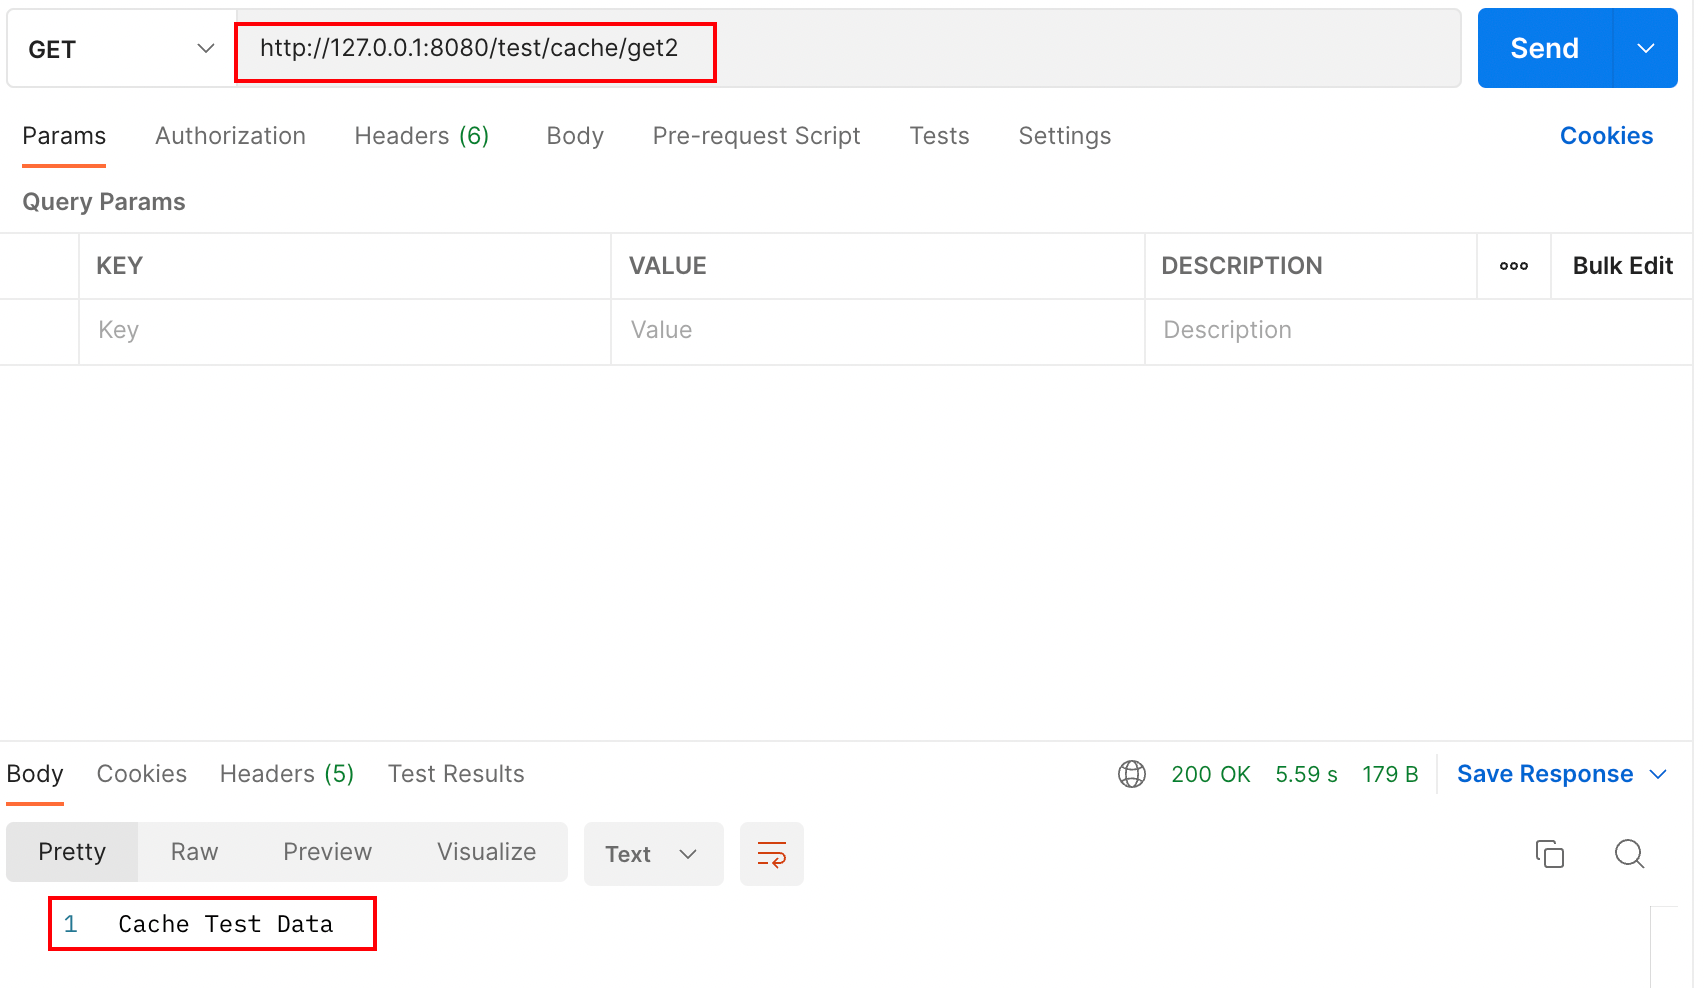Click the VALUE column header
This screenshot has width=1704, height=988.
(667, 266)
